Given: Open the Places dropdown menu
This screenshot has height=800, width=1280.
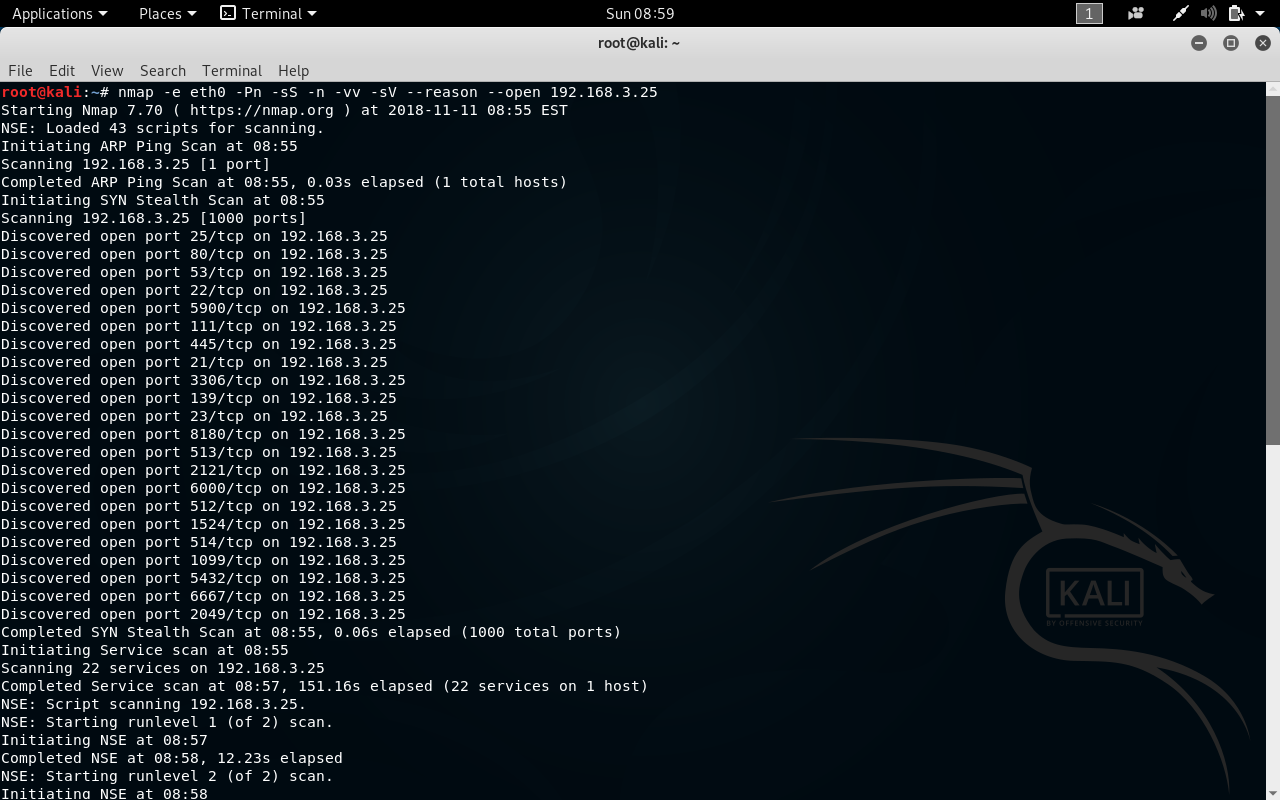Looking at the screenshot, I should tap(167, 13).
